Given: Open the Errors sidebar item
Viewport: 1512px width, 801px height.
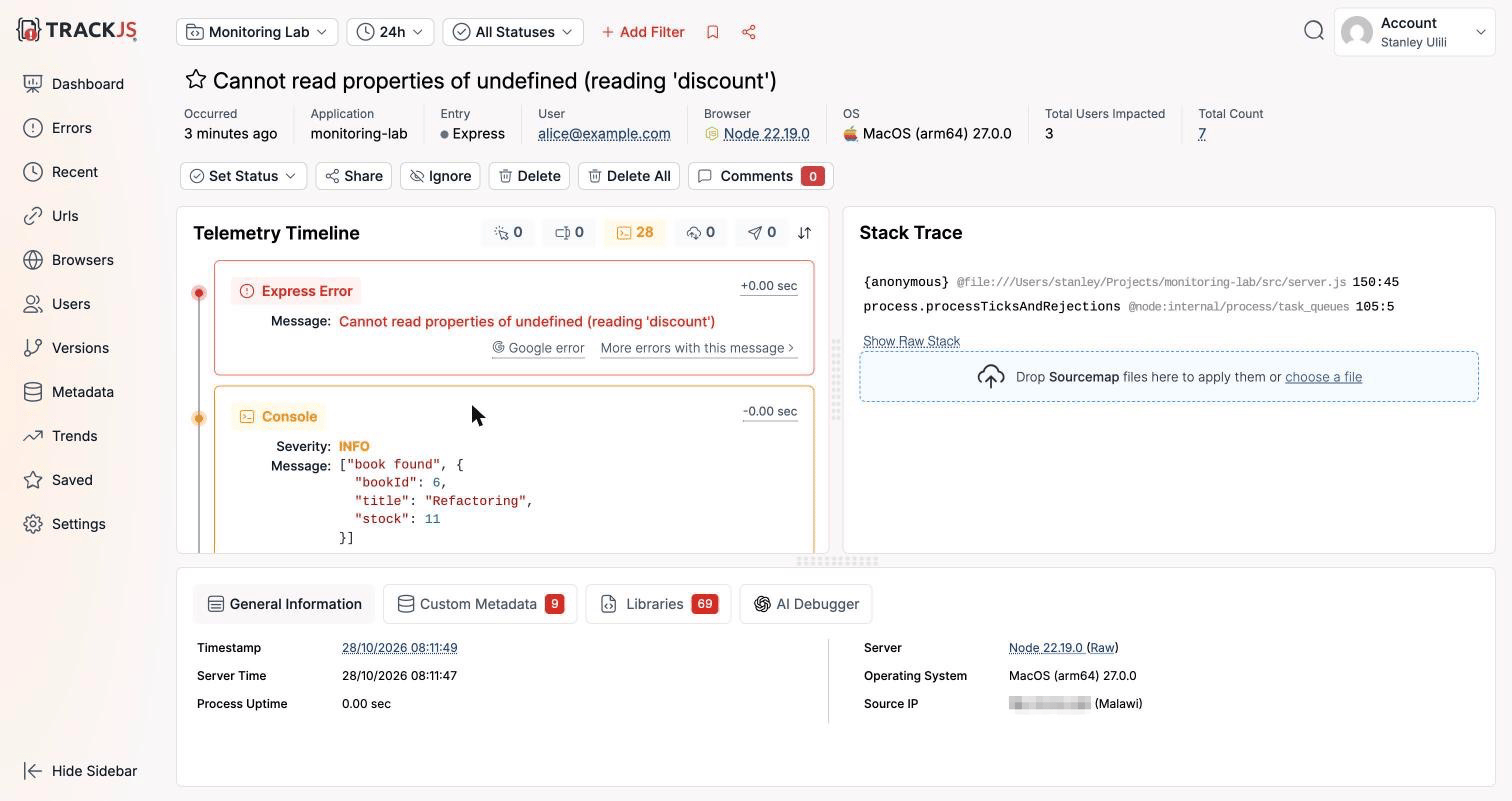Looking at the screenshot, I should (x=58, y=128).
